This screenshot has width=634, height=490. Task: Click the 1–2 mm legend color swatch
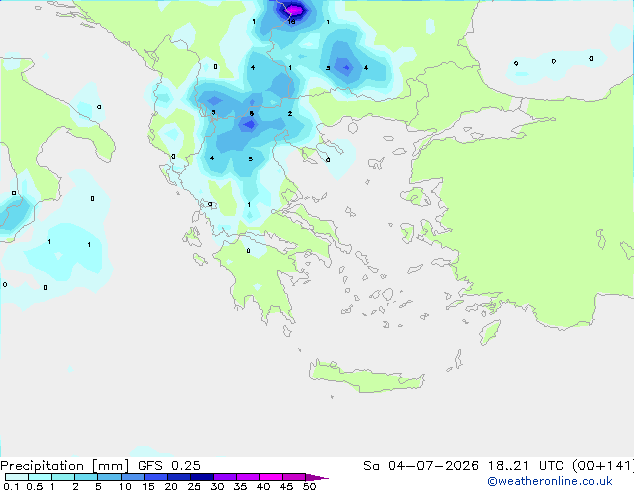tap(63, 477)
